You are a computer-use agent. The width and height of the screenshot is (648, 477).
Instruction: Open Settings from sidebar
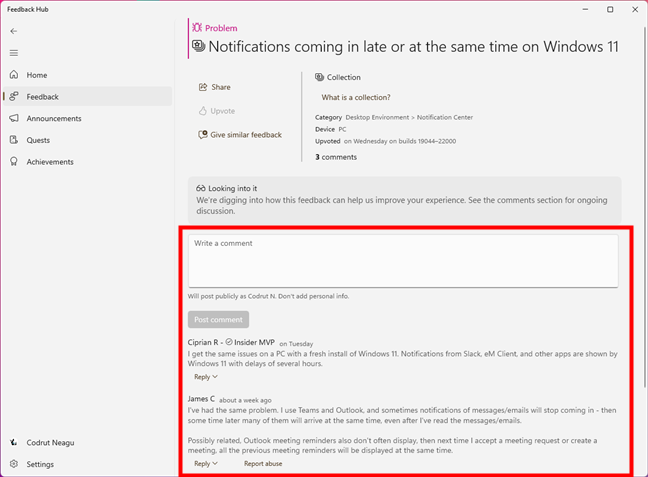(88, 464)
